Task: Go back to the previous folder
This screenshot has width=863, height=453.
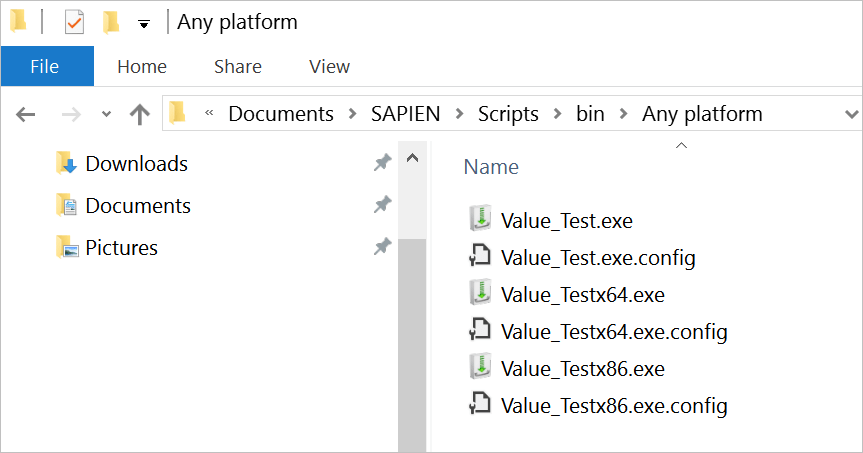Action: [x=25, y=114]
